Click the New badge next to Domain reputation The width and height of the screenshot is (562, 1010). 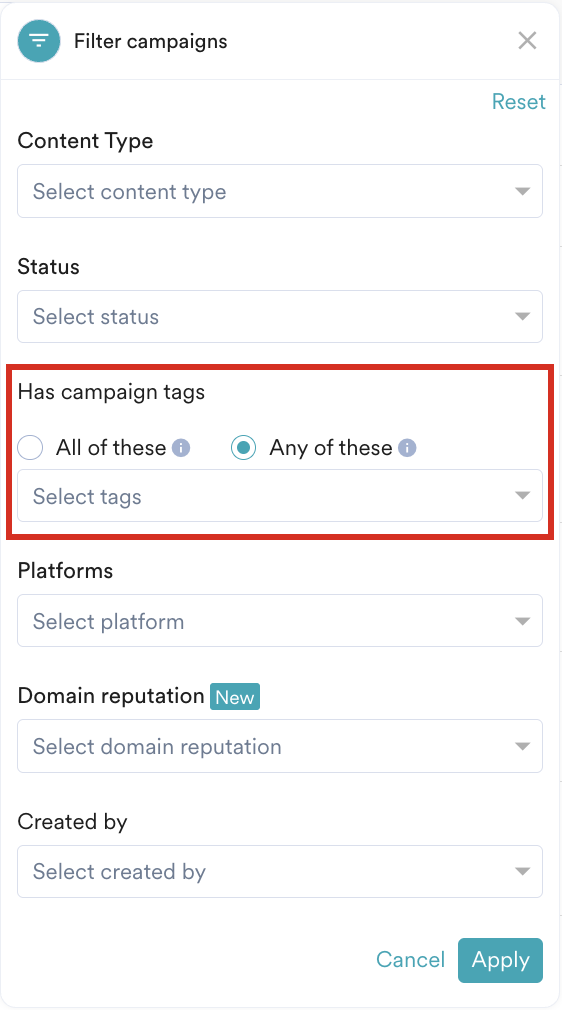(x=235, y=697)
